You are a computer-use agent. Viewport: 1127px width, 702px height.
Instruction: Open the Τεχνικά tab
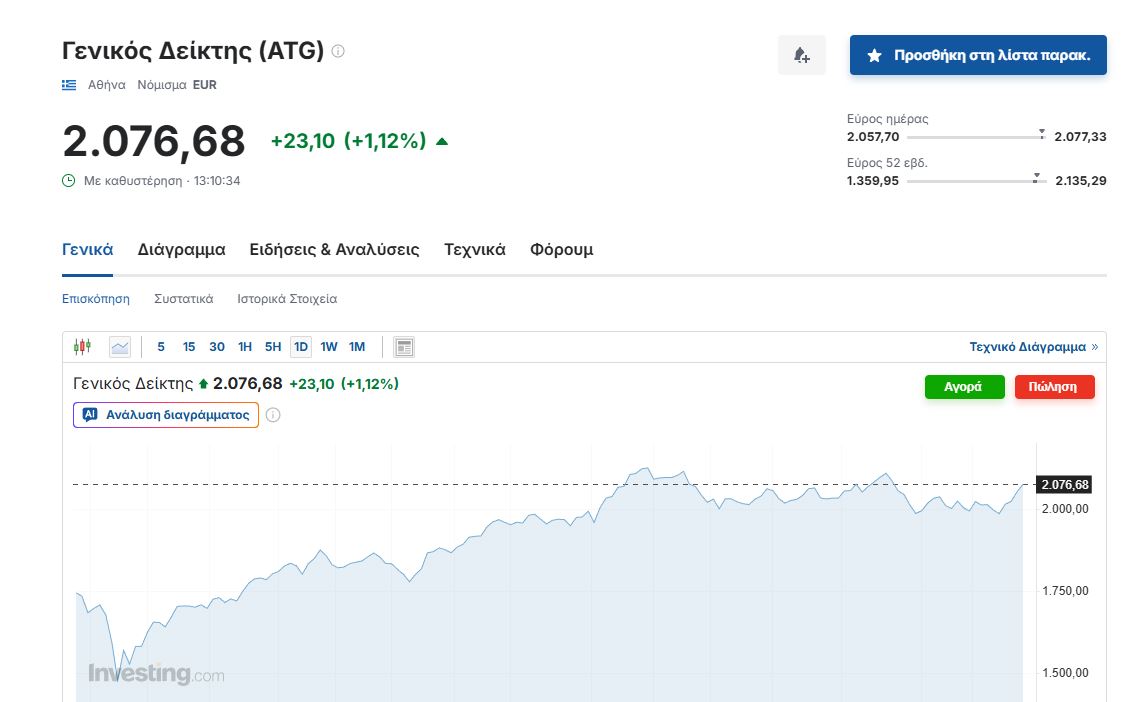coord(475,250)
